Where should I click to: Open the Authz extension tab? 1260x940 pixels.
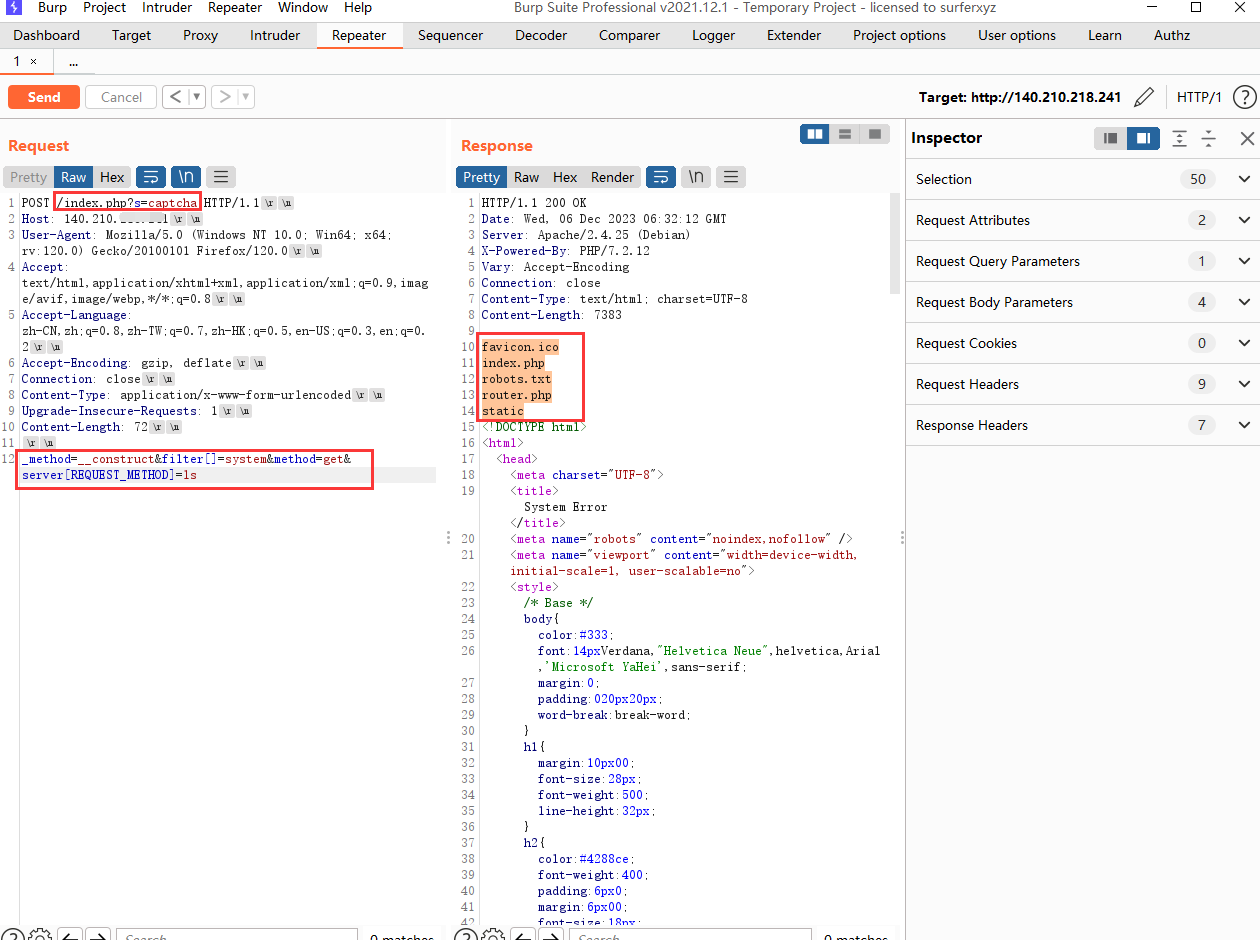point(1171,35)
